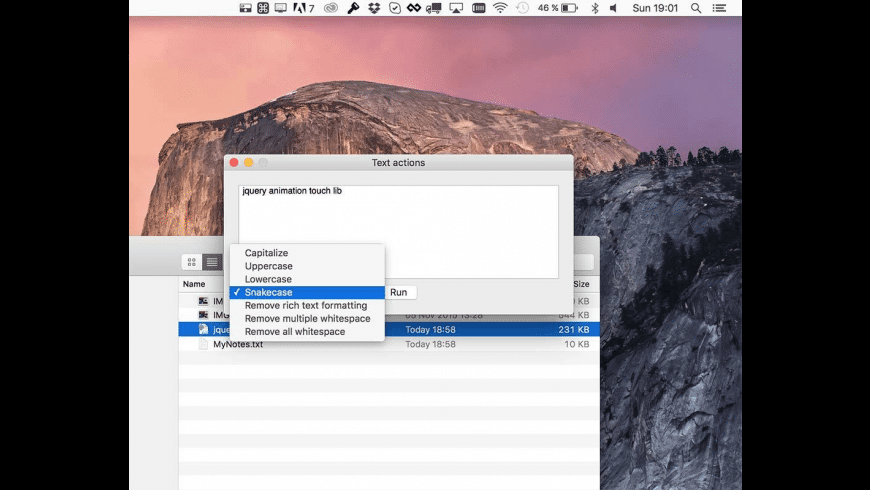Click the second IMG file thumbnail icon
Screen dimensions: 870x490
(203, 315)
